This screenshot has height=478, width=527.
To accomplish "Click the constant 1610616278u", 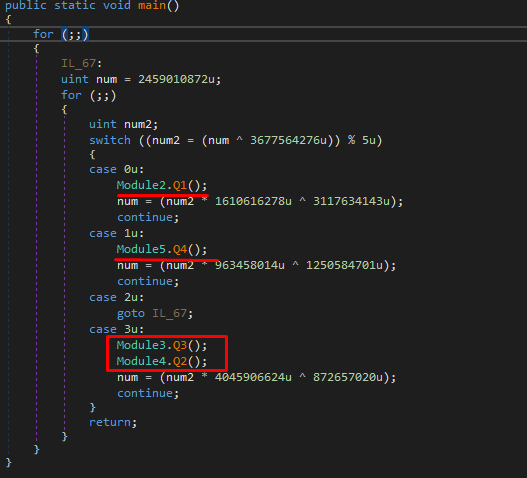I will click(x=253, y=201).
